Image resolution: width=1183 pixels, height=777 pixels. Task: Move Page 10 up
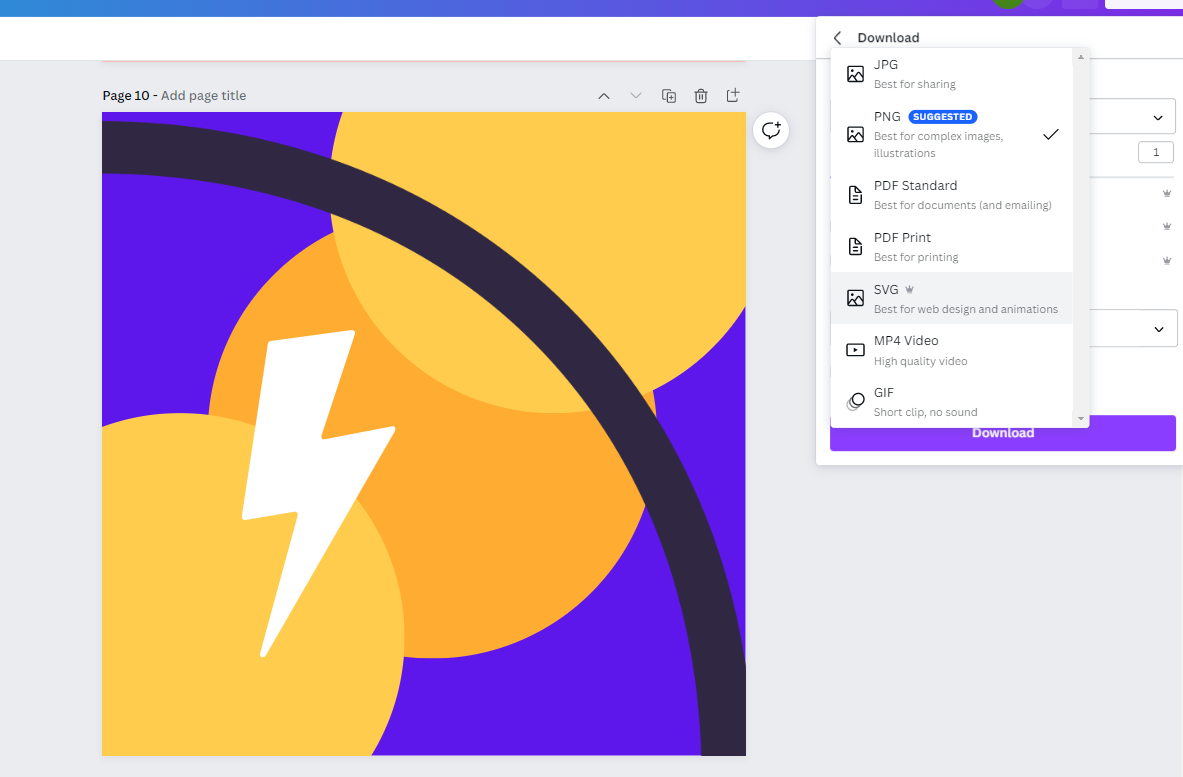(604, 96)
